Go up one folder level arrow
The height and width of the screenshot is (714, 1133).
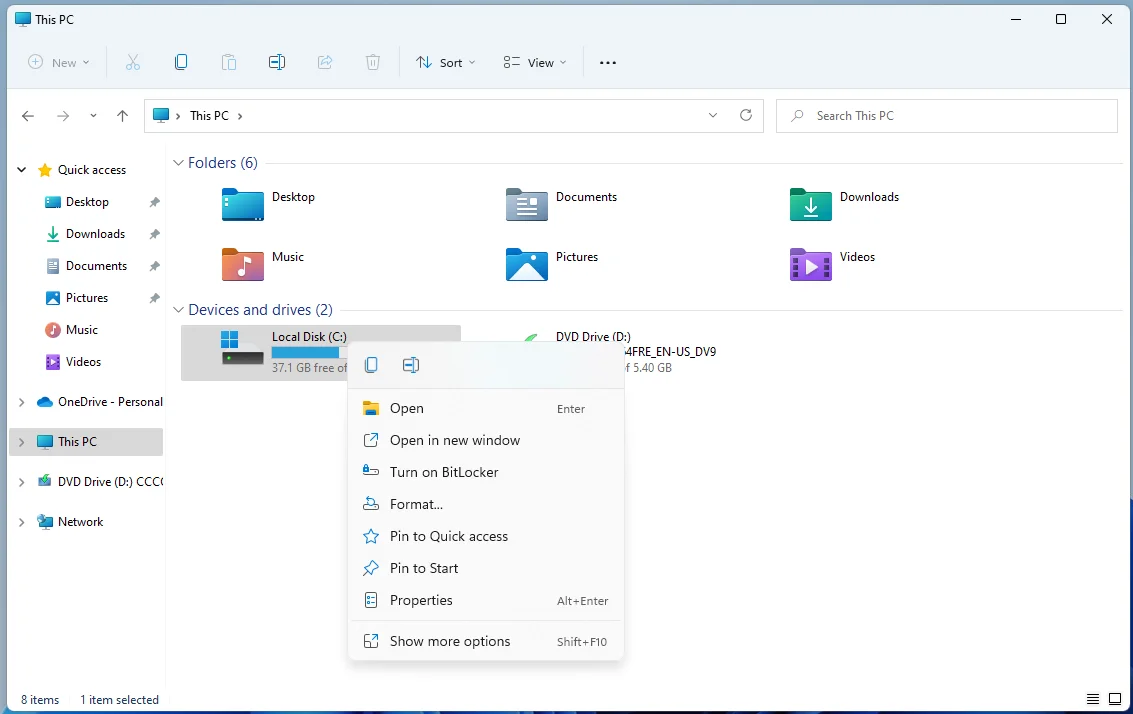122,116
